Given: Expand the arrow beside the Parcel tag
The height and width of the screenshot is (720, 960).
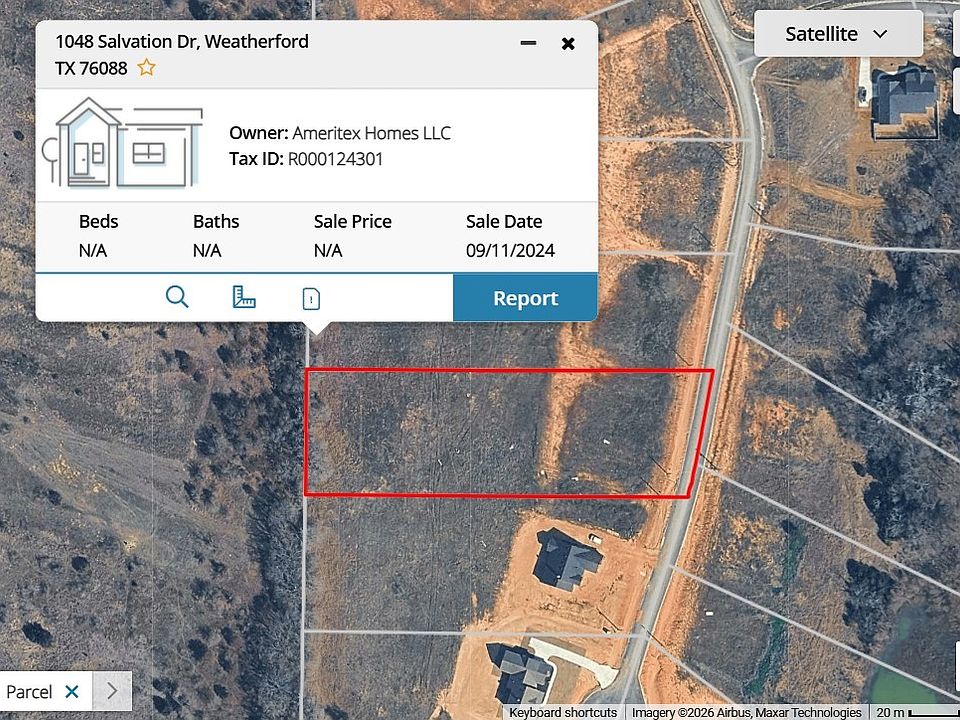Looking at the screenshot, I should [112, 691].
